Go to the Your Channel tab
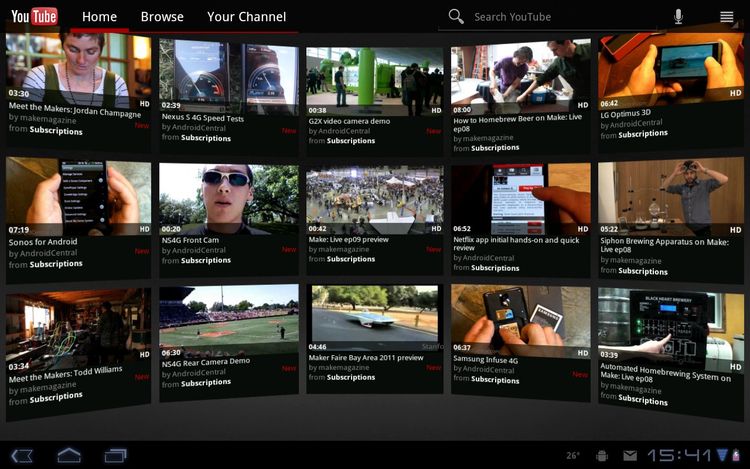This screenshot has width=750, height=469. pos(246,17)
